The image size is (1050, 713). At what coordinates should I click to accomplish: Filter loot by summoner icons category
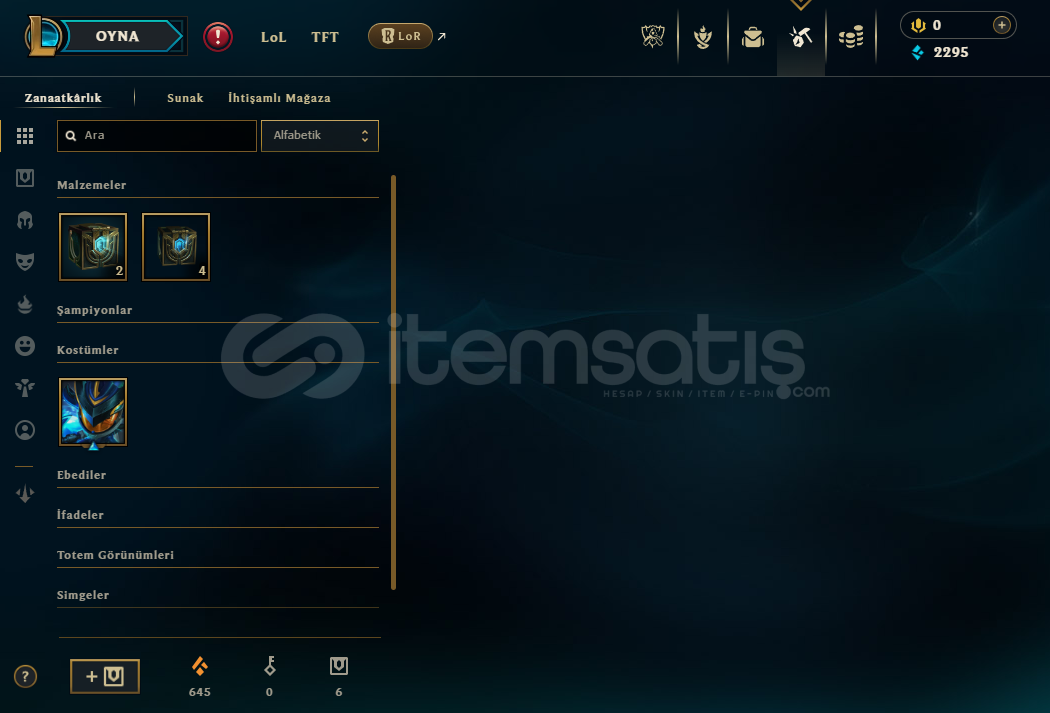point(25,430)
